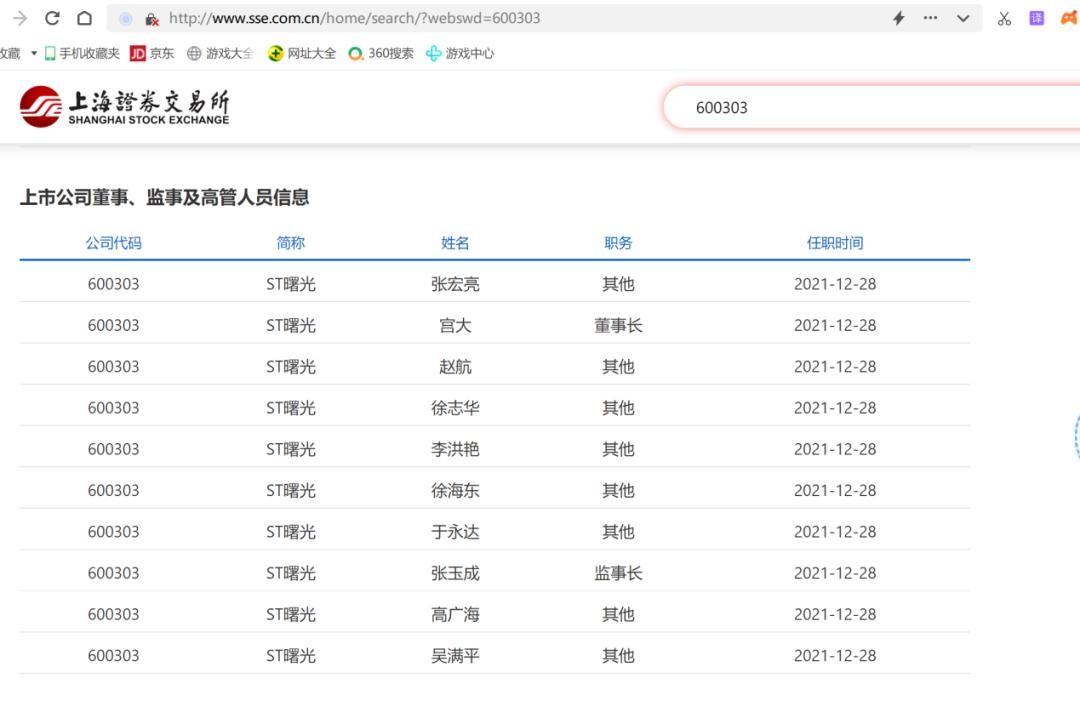Screen dimensions: 1080x701
Task: Click the browser home icon
Action: click(x=85, y=17)
